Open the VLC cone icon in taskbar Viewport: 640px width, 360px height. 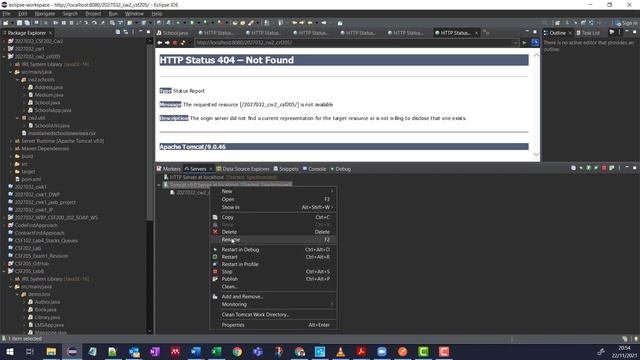point(340,351)
